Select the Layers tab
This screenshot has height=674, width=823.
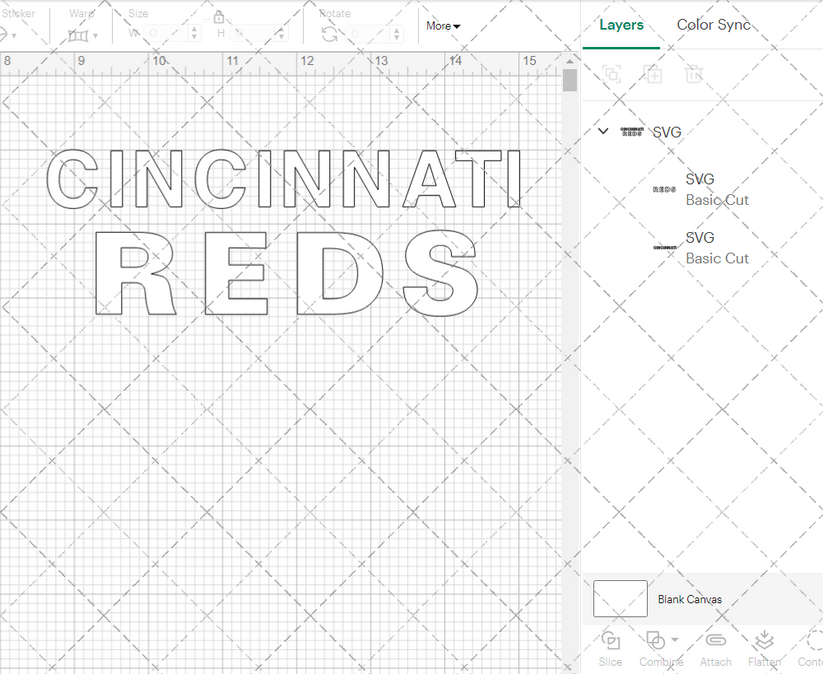(621, 24)
